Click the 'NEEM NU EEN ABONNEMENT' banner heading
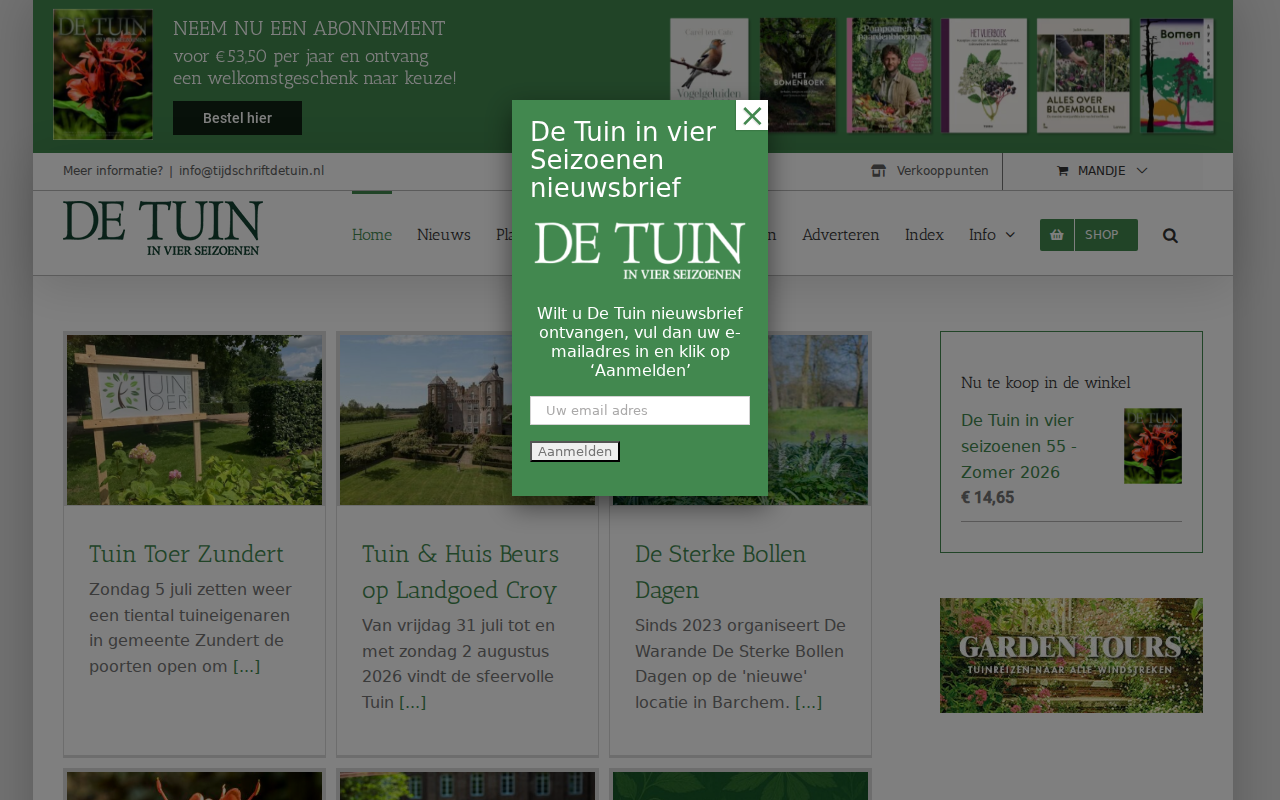Image resolution: width=1280 pixels, height=800 pixels. [309, 29]
